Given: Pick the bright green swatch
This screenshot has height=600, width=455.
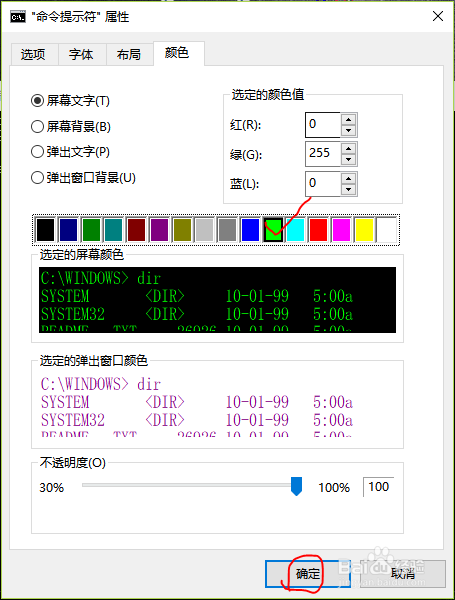Looking at the screenshot, I should (x=273, y=230).
